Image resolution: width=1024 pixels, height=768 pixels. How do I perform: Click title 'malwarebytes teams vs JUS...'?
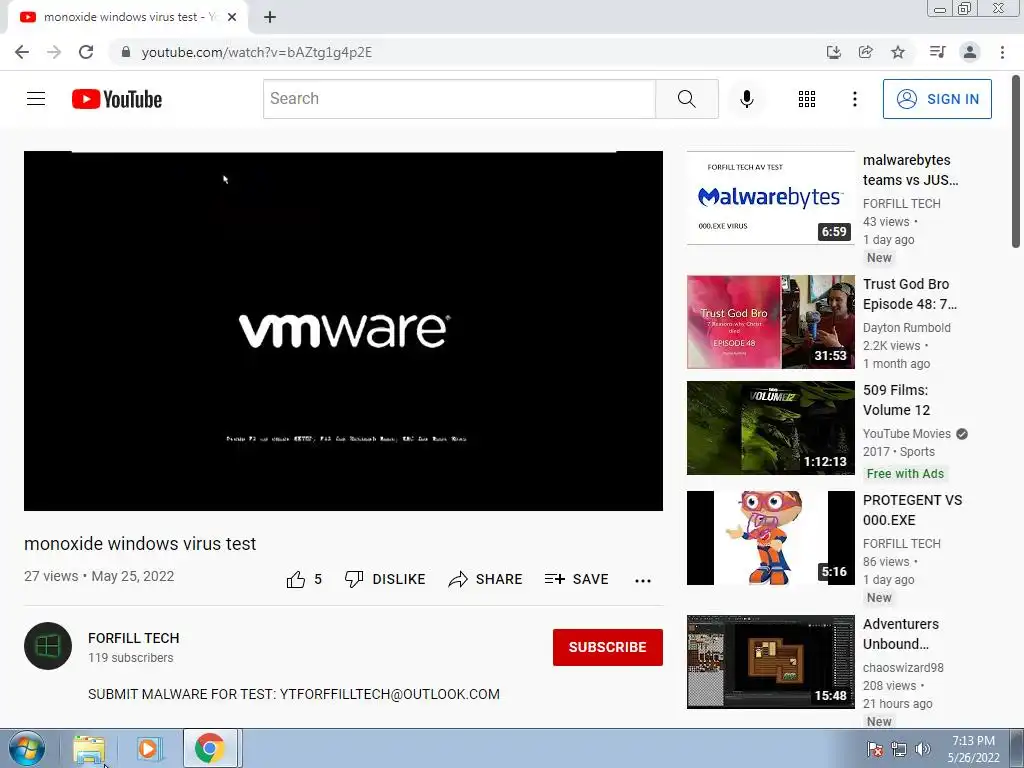tap(910, 170)
